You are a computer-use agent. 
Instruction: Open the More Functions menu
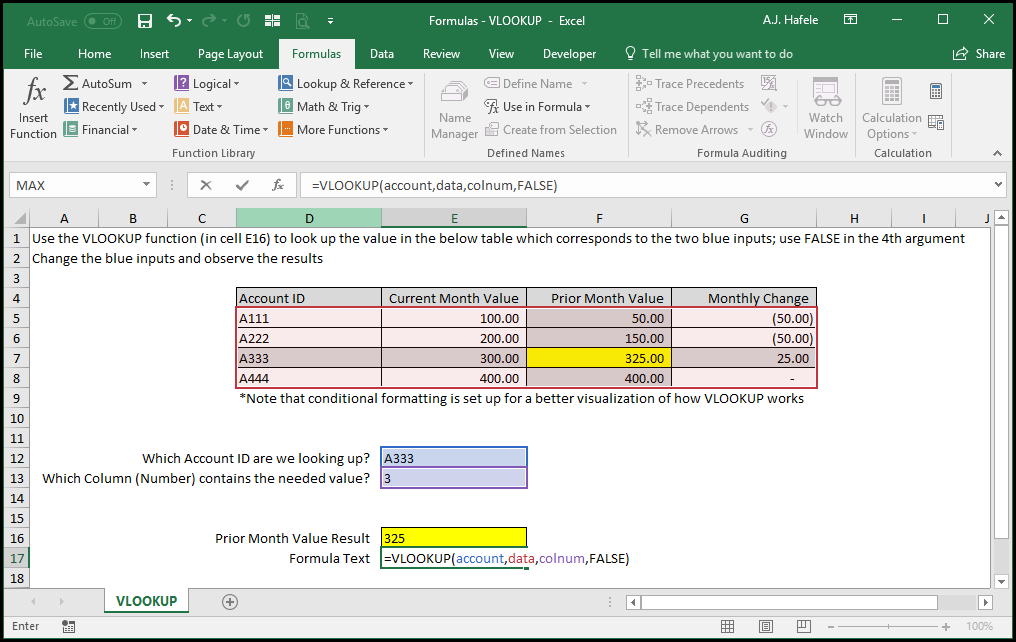pyautogui.click(x=333, y=130)
